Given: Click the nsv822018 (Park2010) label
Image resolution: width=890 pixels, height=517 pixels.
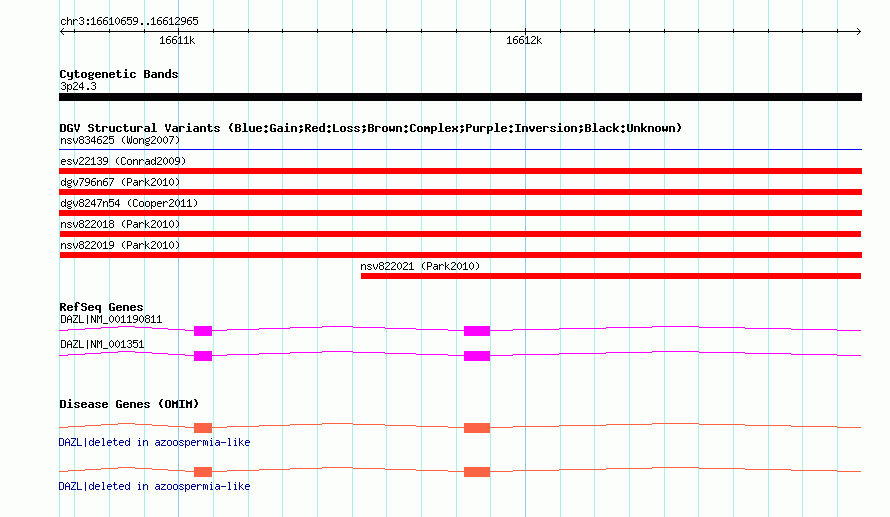Looking at the screenshot, I should point(120,224).
